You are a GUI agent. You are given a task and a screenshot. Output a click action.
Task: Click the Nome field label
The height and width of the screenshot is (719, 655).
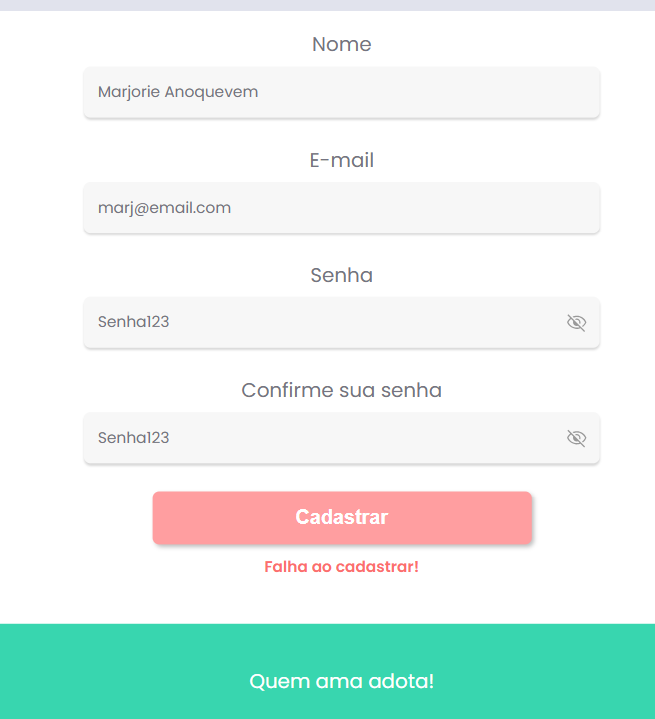point(341,44)
